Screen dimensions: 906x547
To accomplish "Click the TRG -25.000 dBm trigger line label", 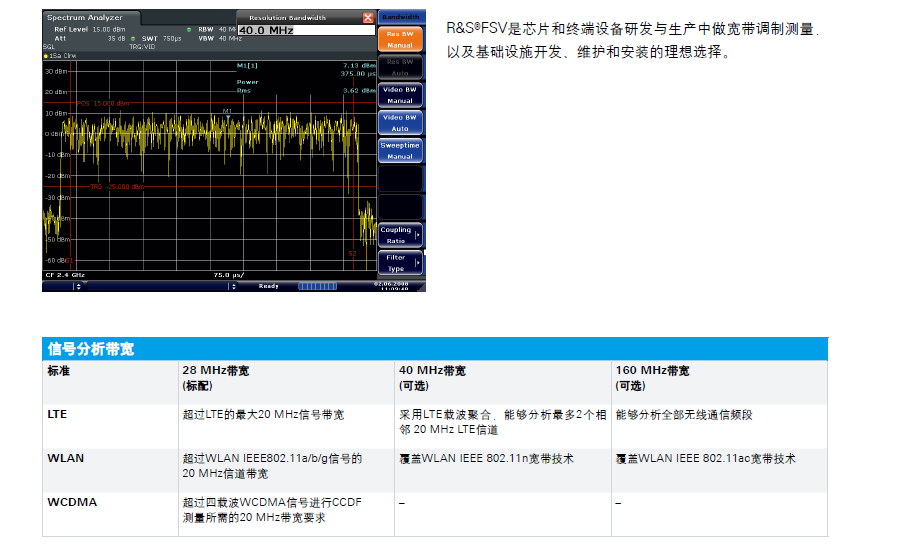I will pos(117,187).
